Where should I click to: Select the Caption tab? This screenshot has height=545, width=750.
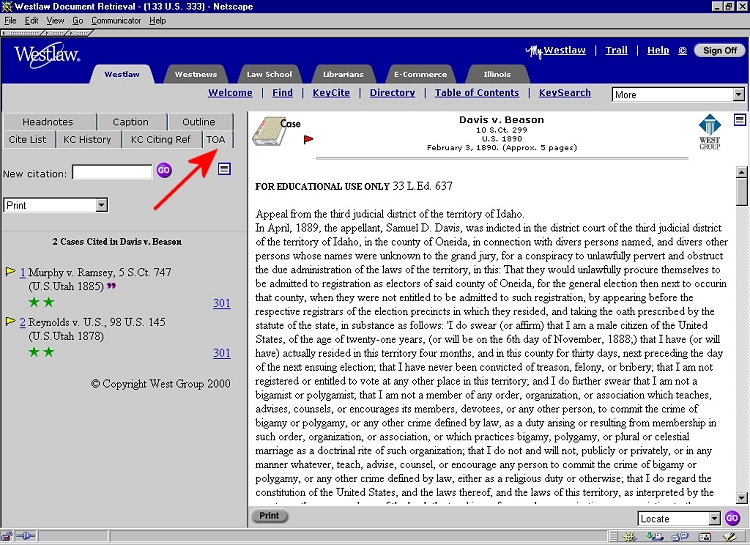point(131,122)
